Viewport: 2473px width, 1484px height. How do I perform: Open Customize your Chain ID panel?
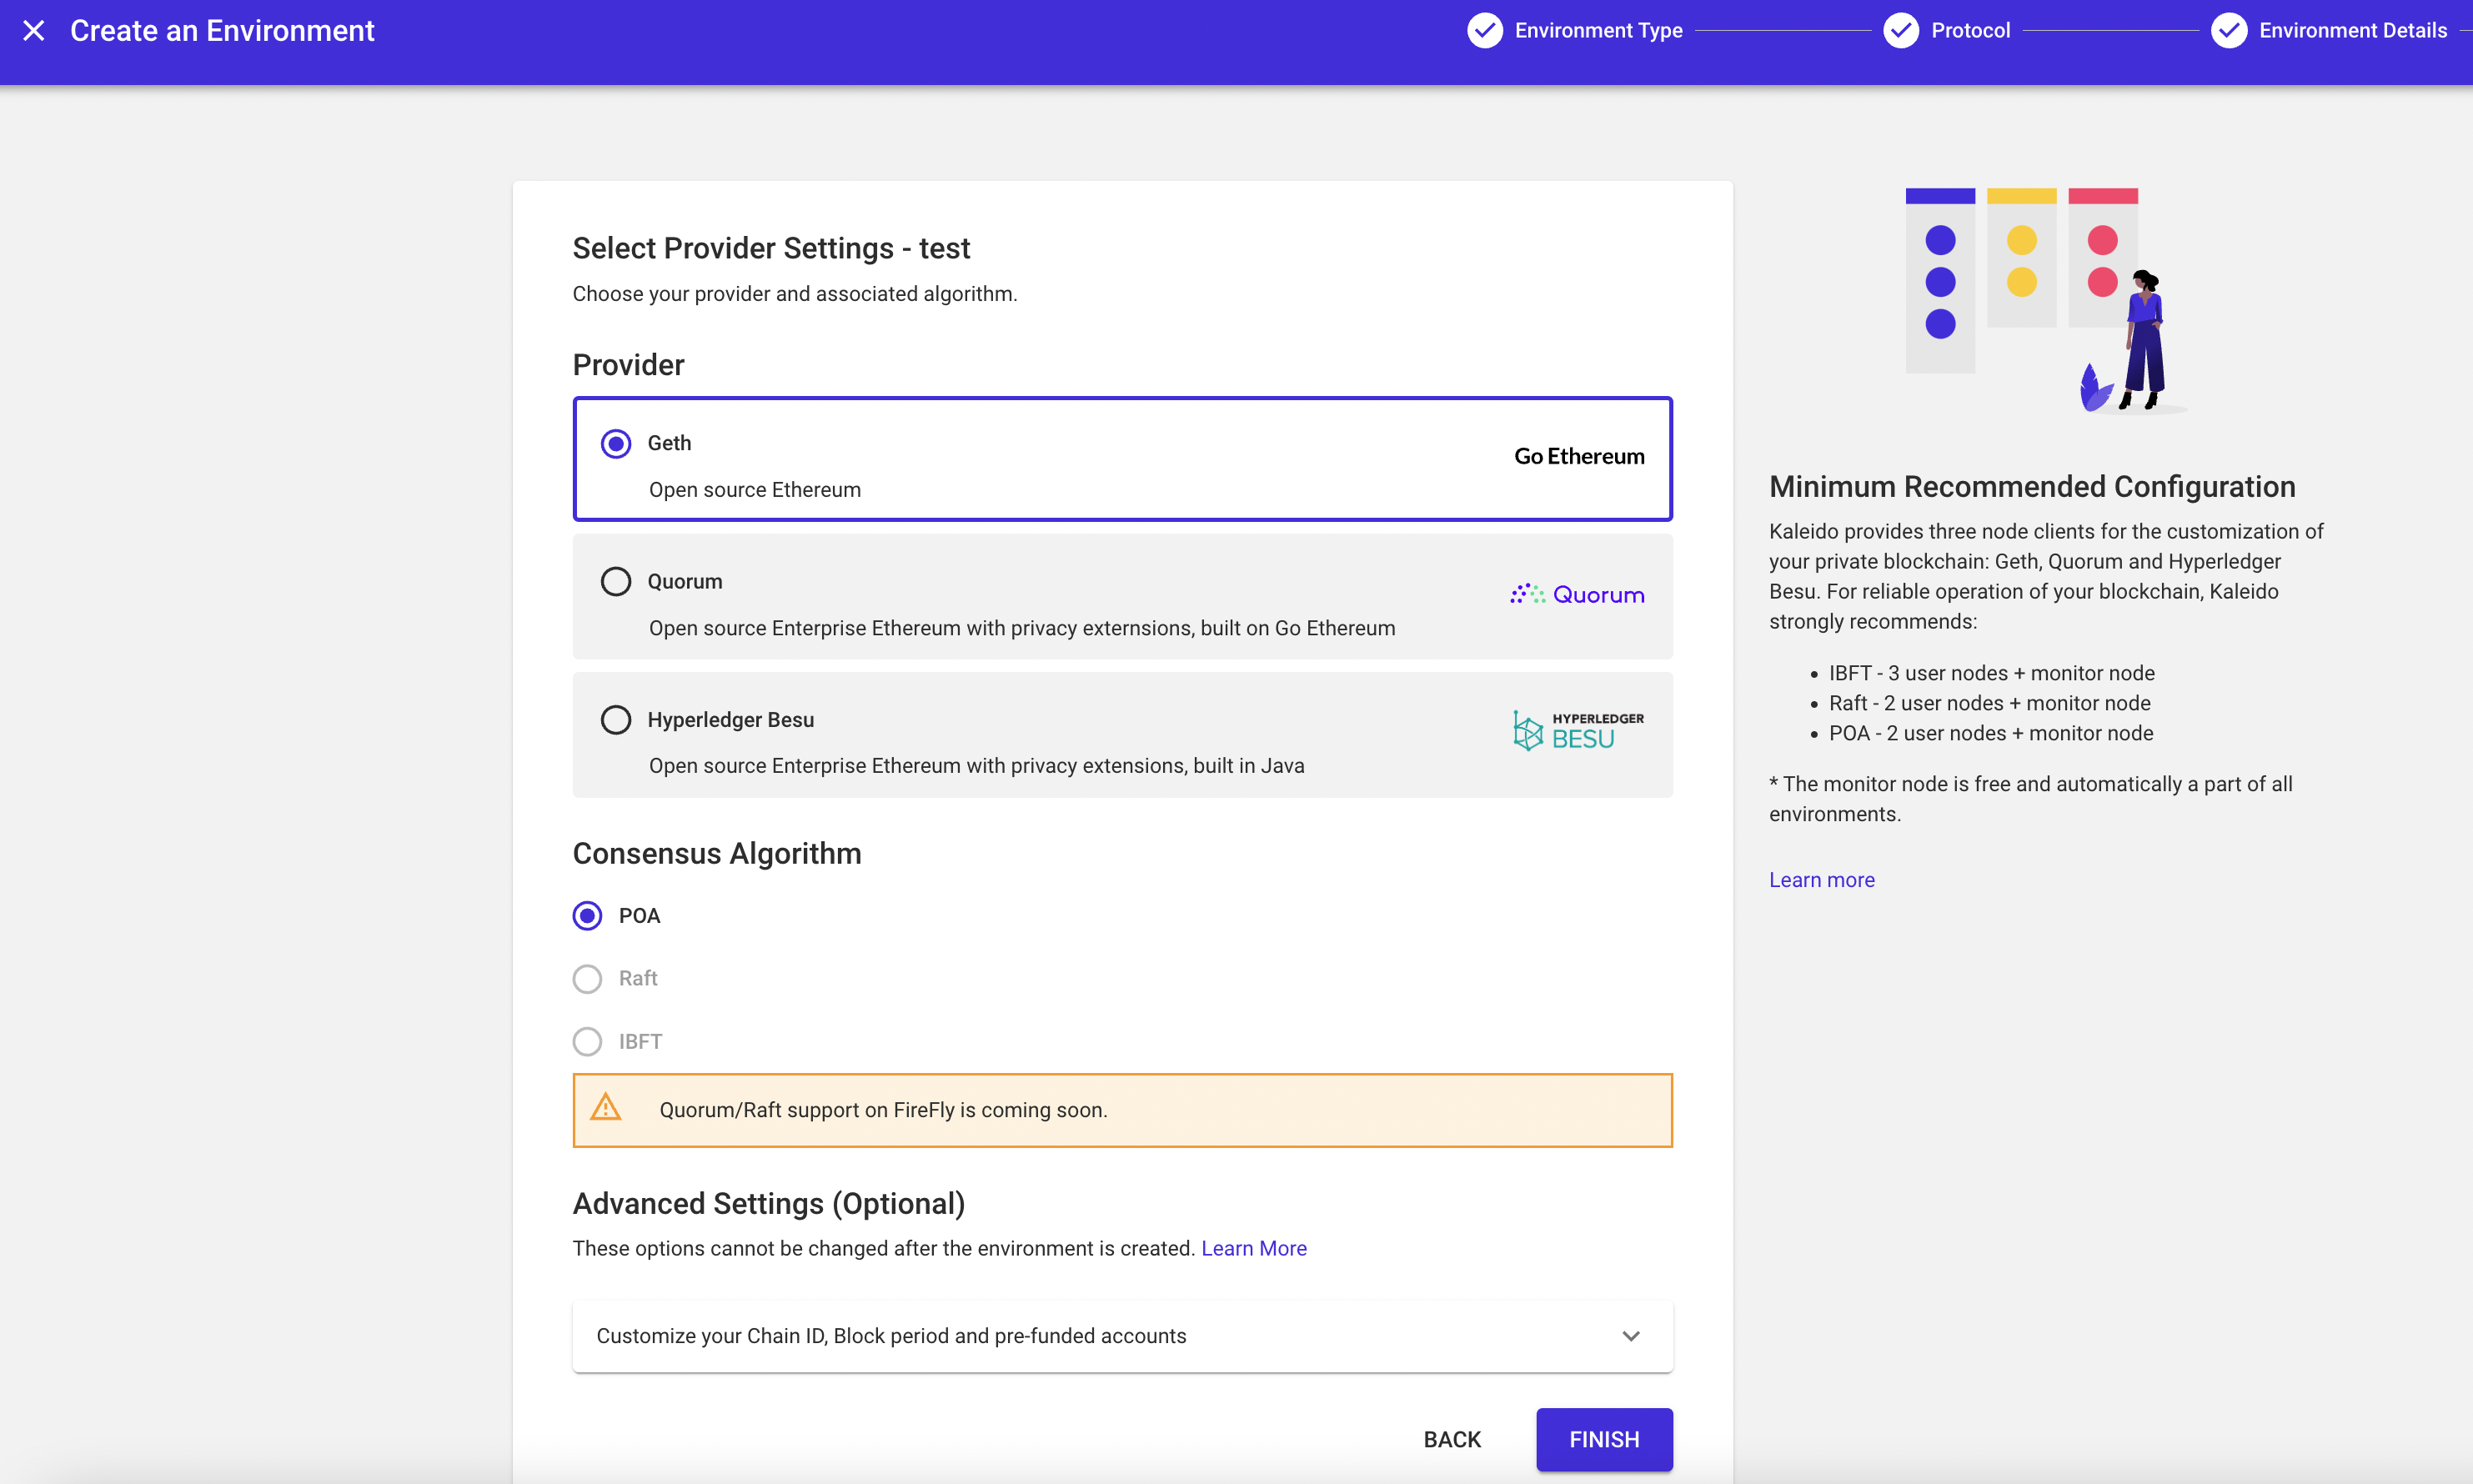pyautogui.click(x=1122, y=1337)
